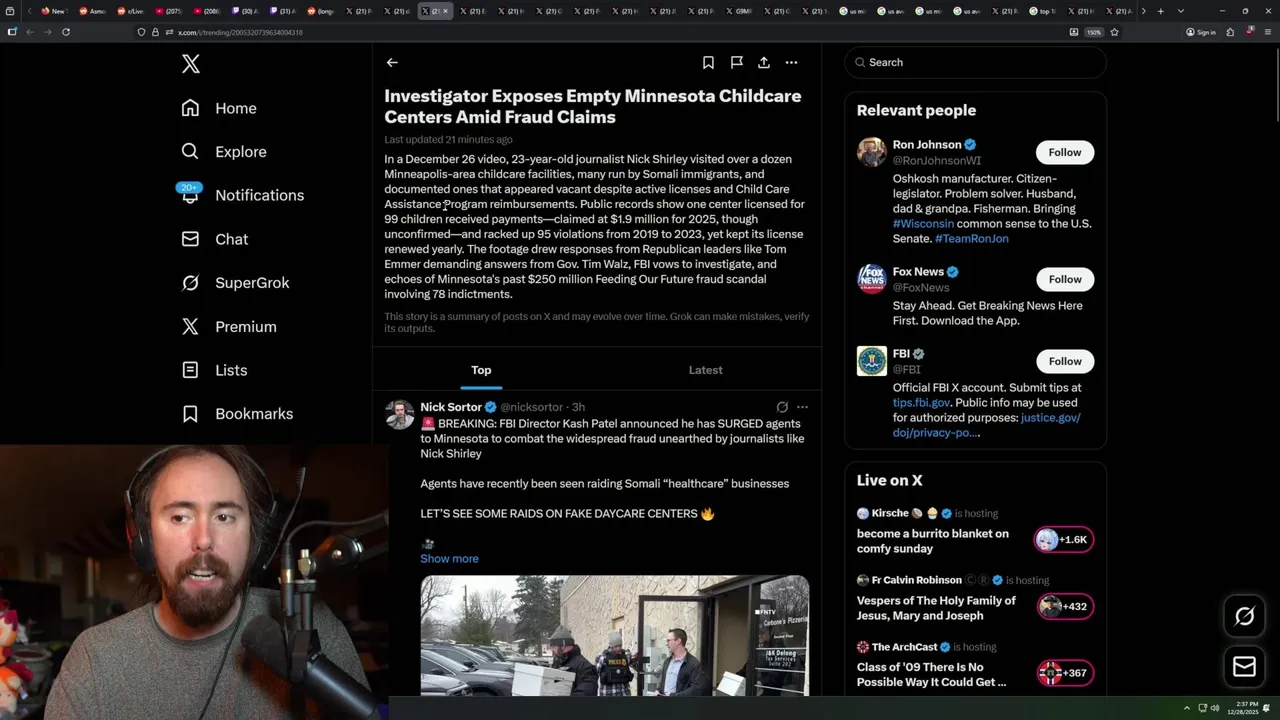Open a new browser tab
Viewport: 1280px width, 720px height.
coord(1160,11)
